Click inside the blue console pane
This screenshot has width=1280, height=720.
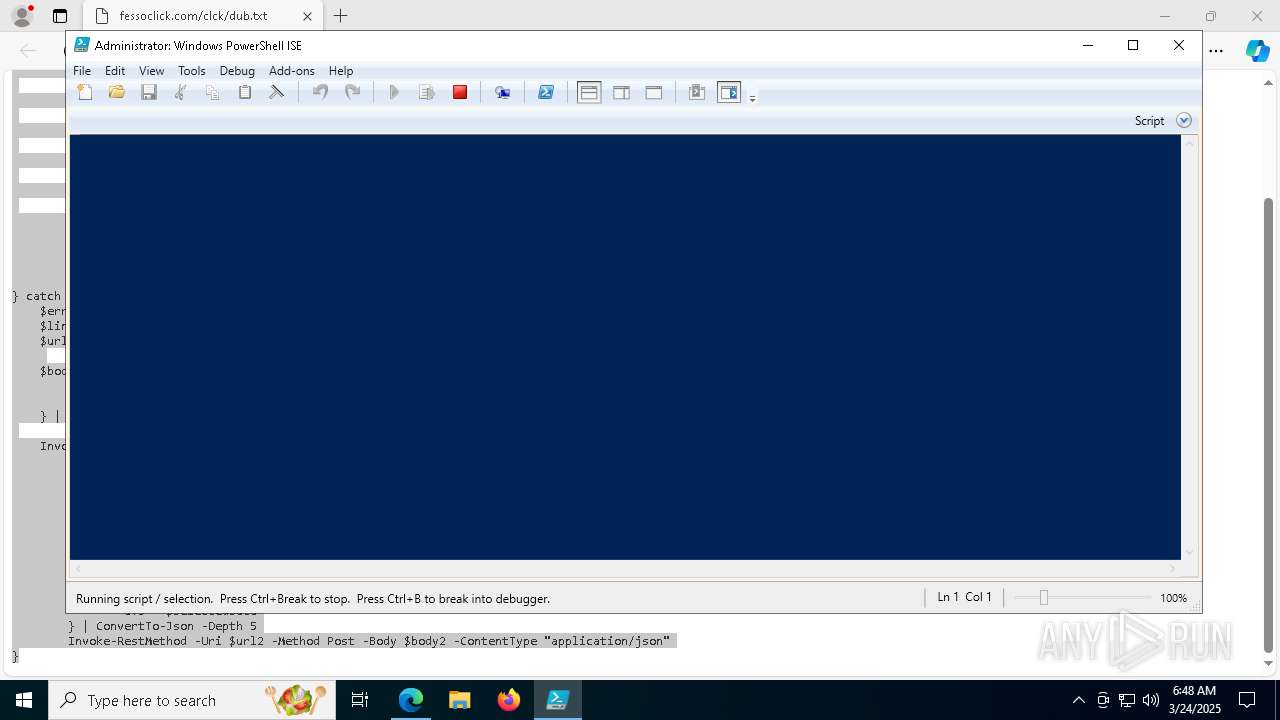[625, 347]
